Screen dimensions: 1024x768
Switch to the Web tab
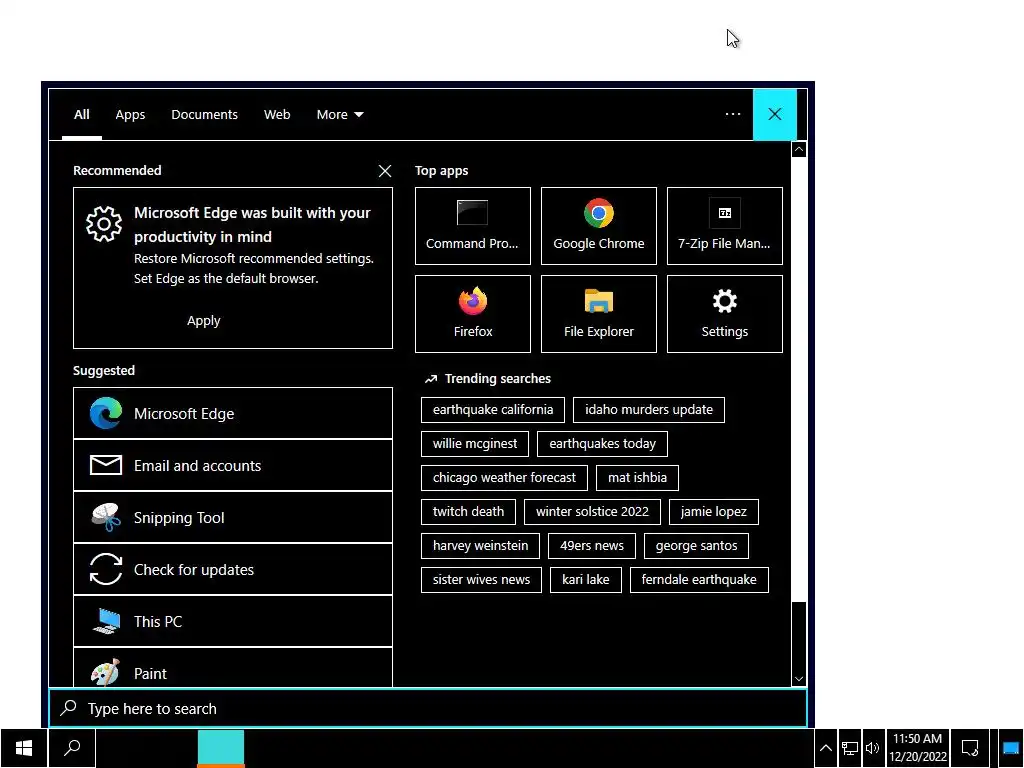pos(277,115)
